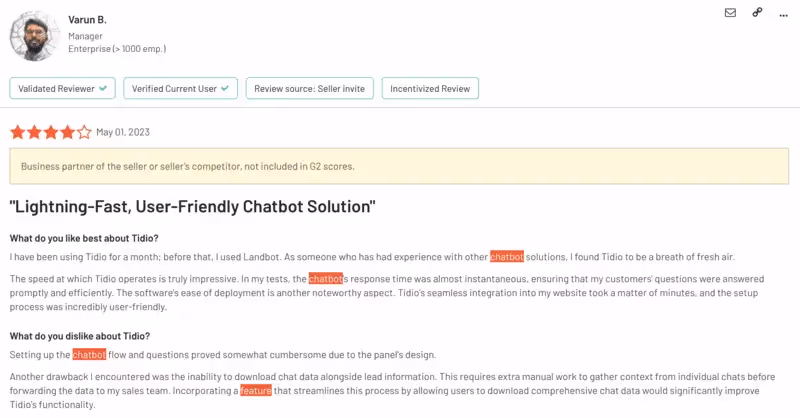Click Review source: Seller invite badge
The image size is (800, 418).
coord(309,88)
